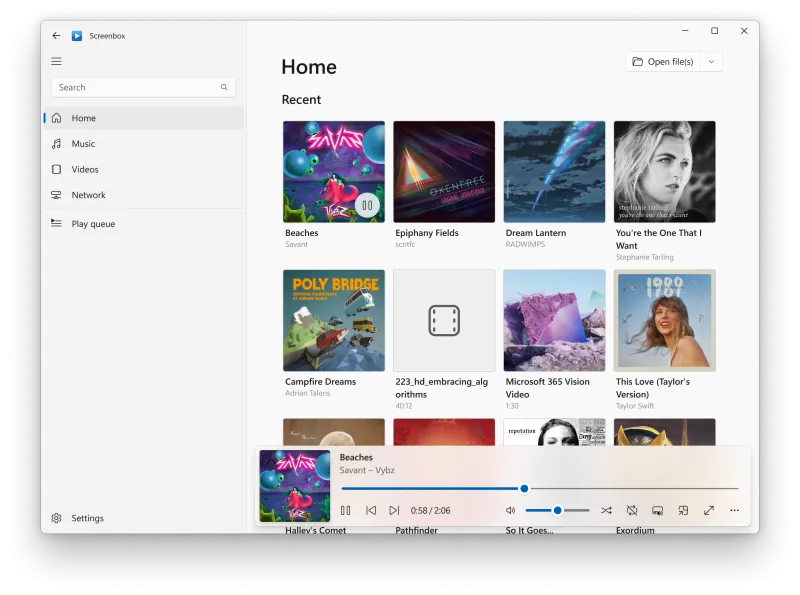Image resolution: width=800 pixels, height=595 pixels.
Task: Switch to compact overlay mini player
Action: [683, 510]
